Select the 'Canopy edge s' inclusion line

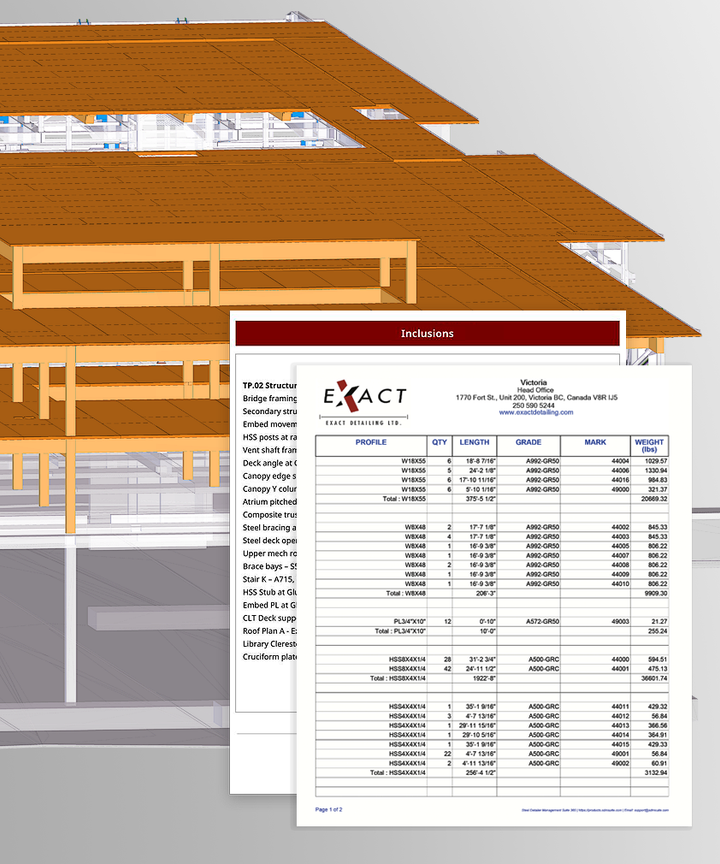tap(269, 476)
